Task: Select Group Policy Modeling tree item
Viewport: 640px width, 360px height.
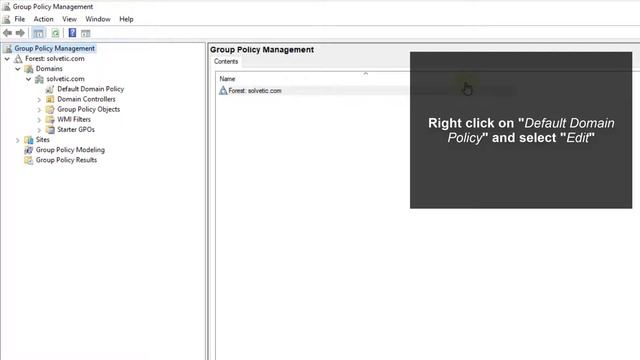Action: click(70, 150)
